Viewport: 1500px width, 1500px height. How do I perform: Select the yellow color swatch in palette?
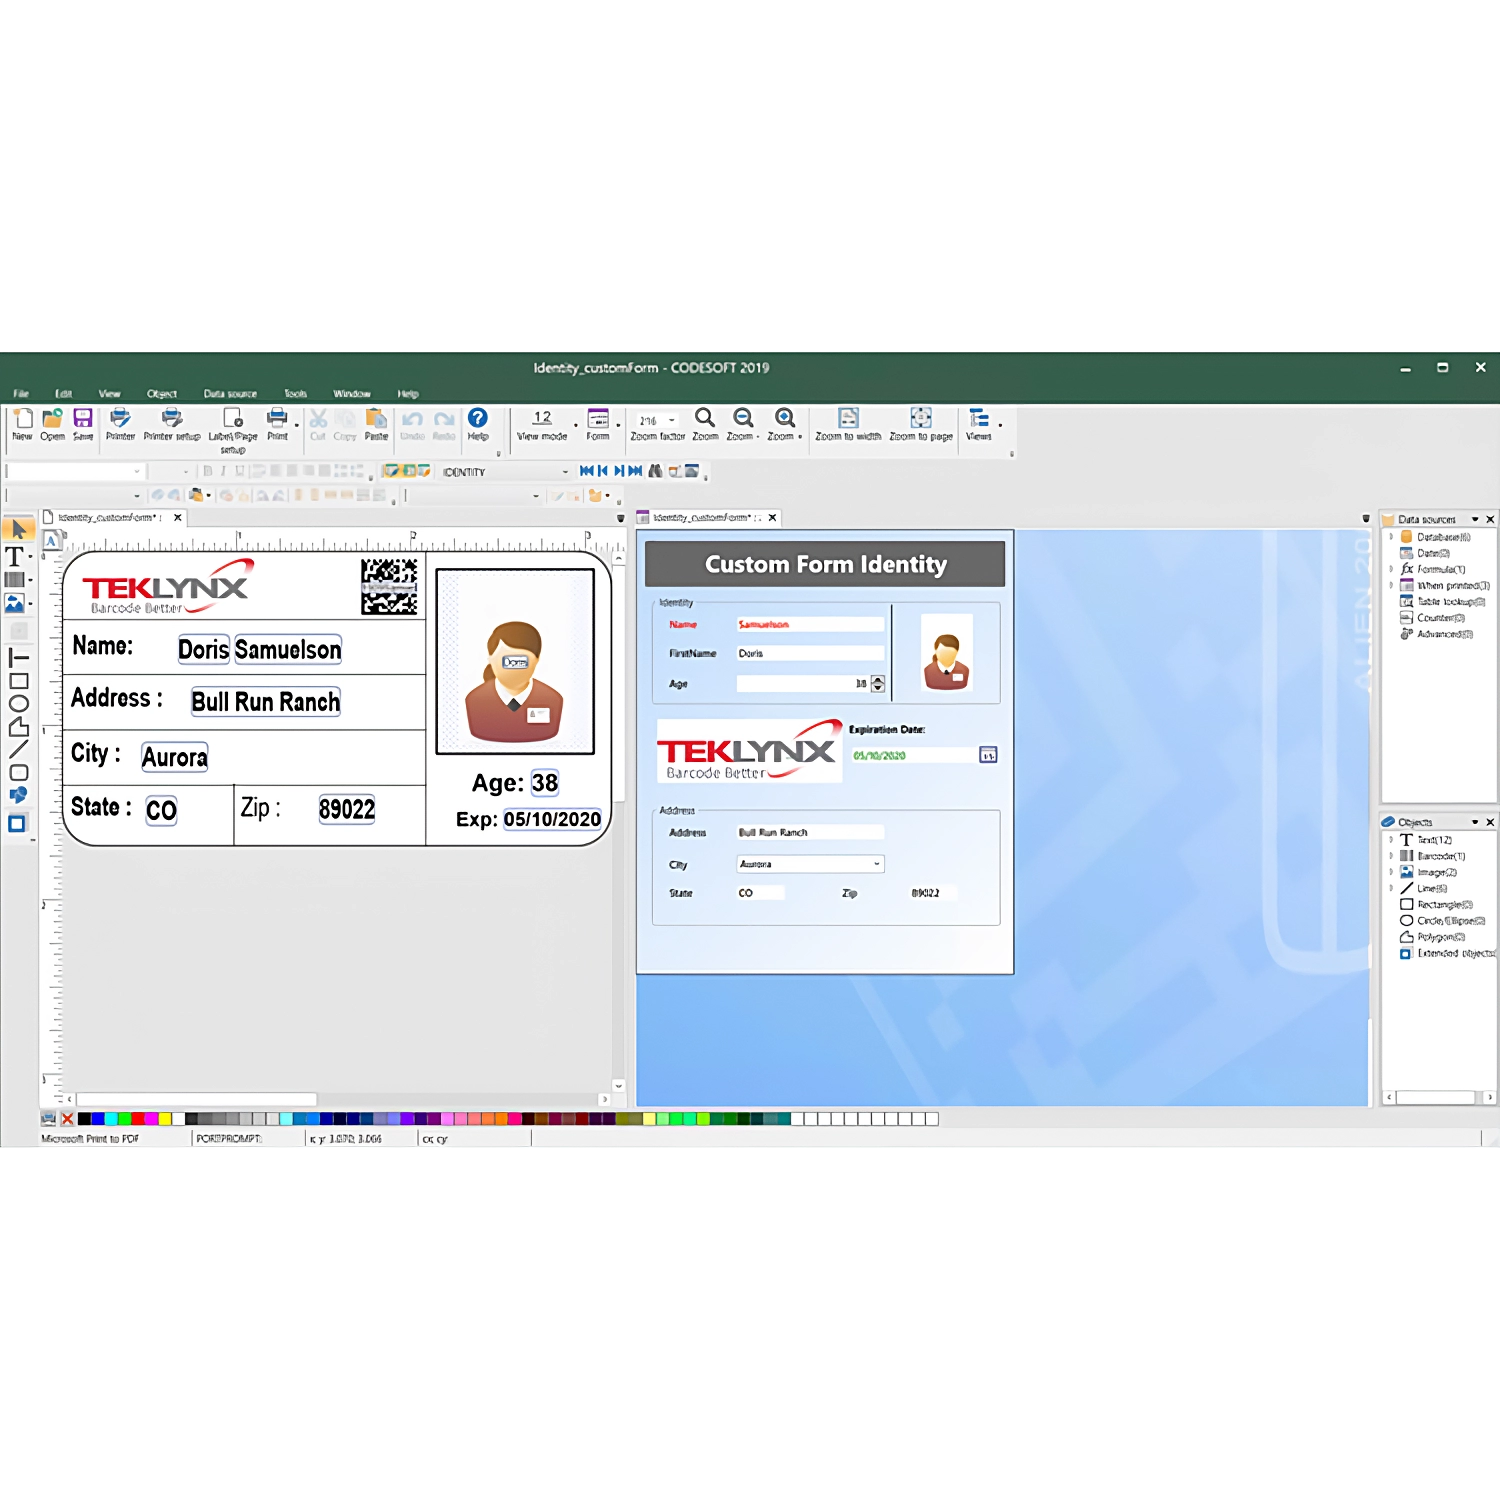[165, 1119]
